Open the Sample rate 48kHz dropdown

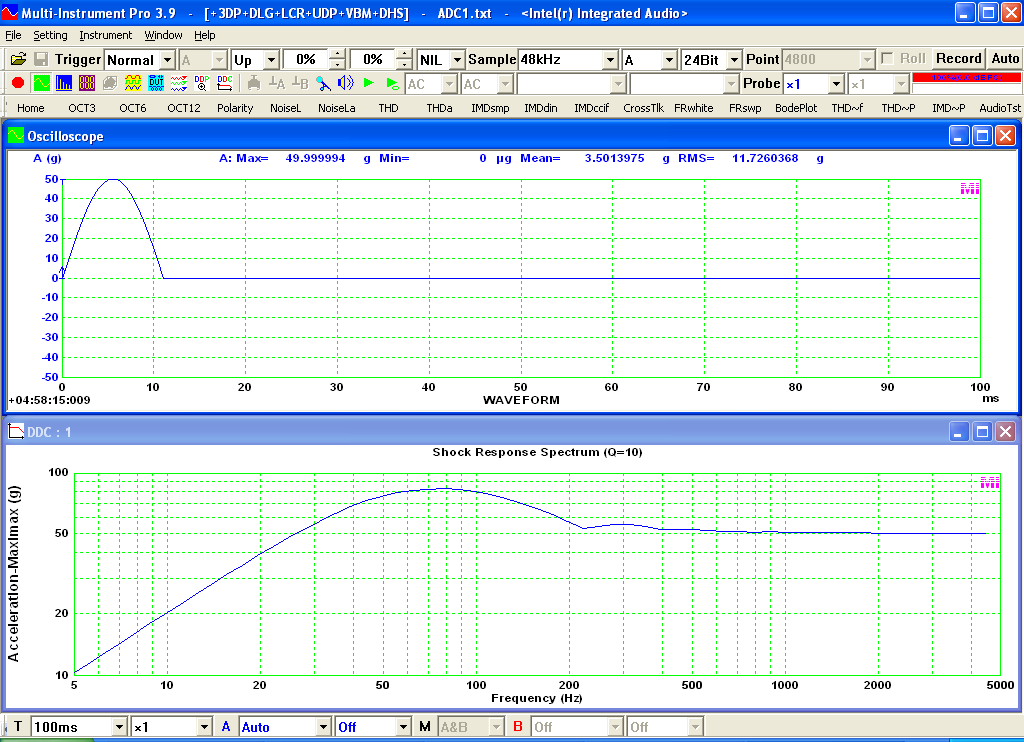coord(609,60)
